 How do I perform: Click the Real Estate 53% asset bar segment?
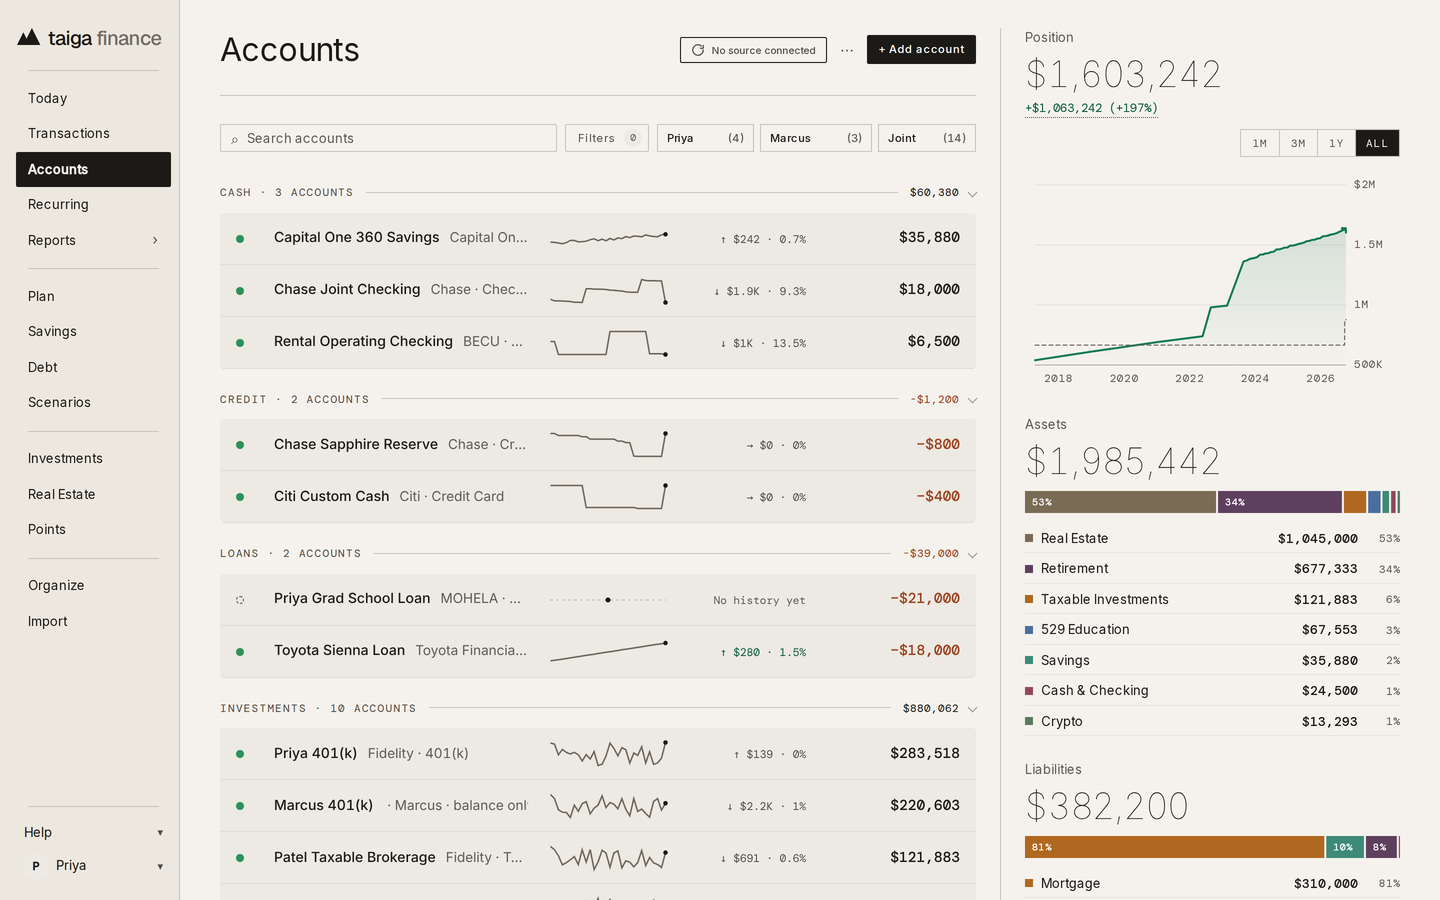pos(1120,502)
